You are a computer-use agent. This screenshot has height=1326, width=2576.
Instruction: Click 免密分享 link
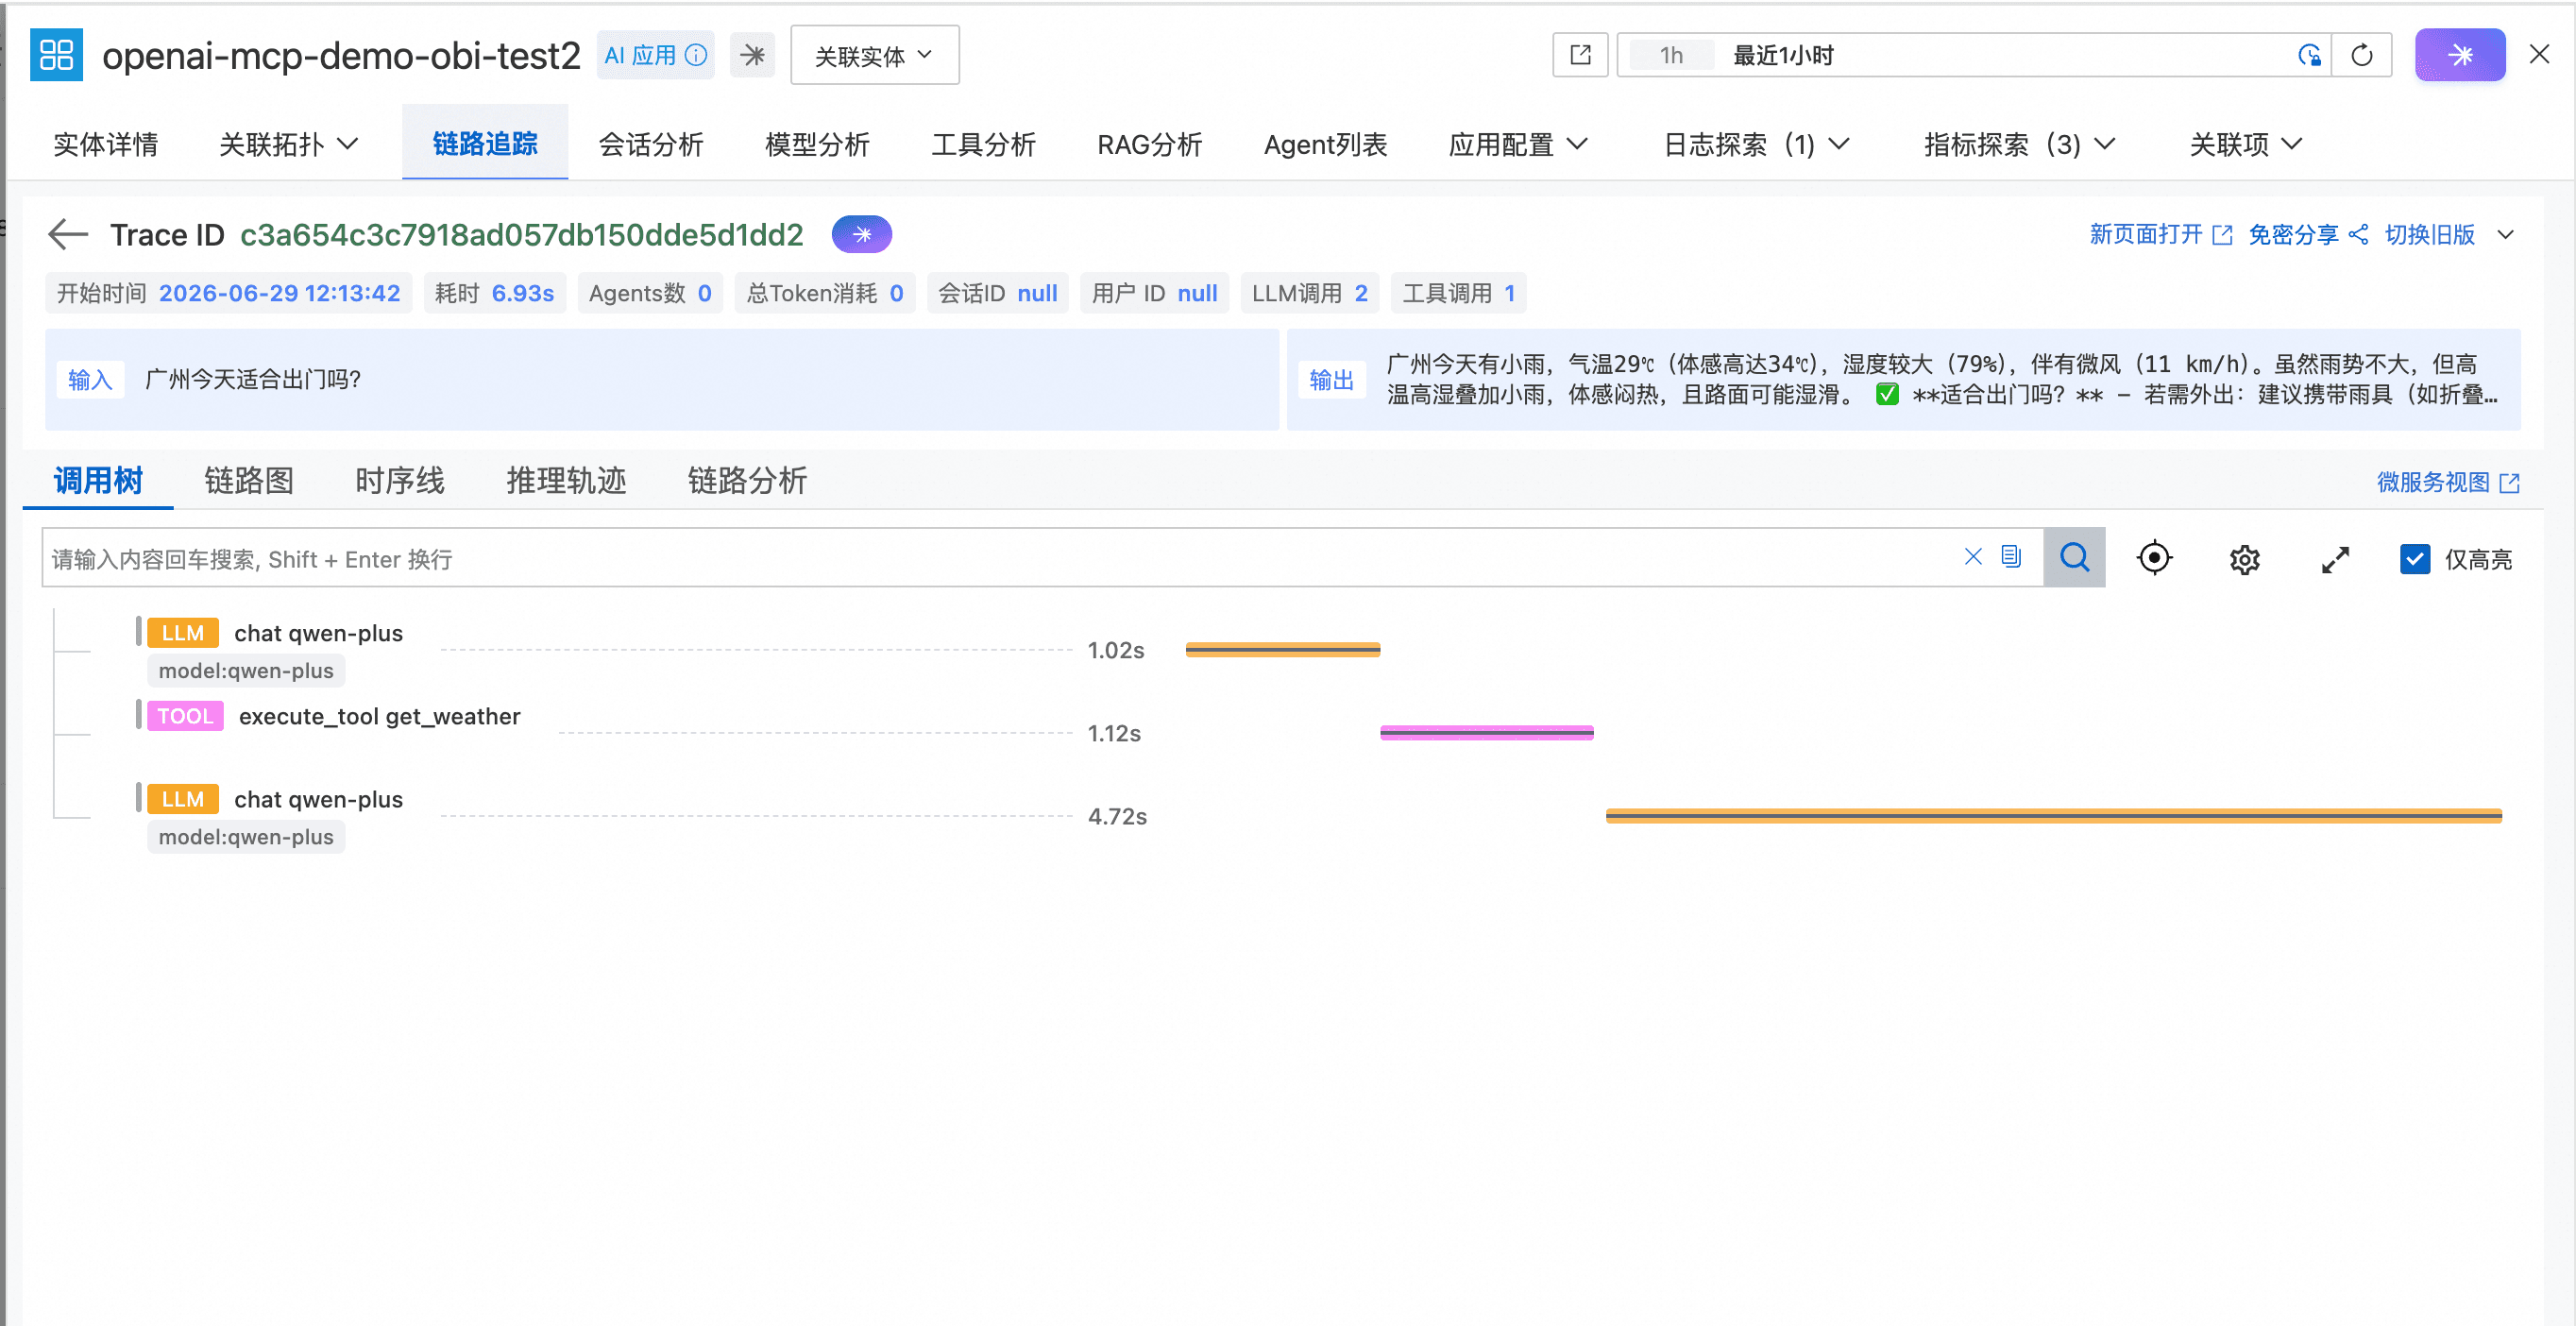click(2307, 234)
